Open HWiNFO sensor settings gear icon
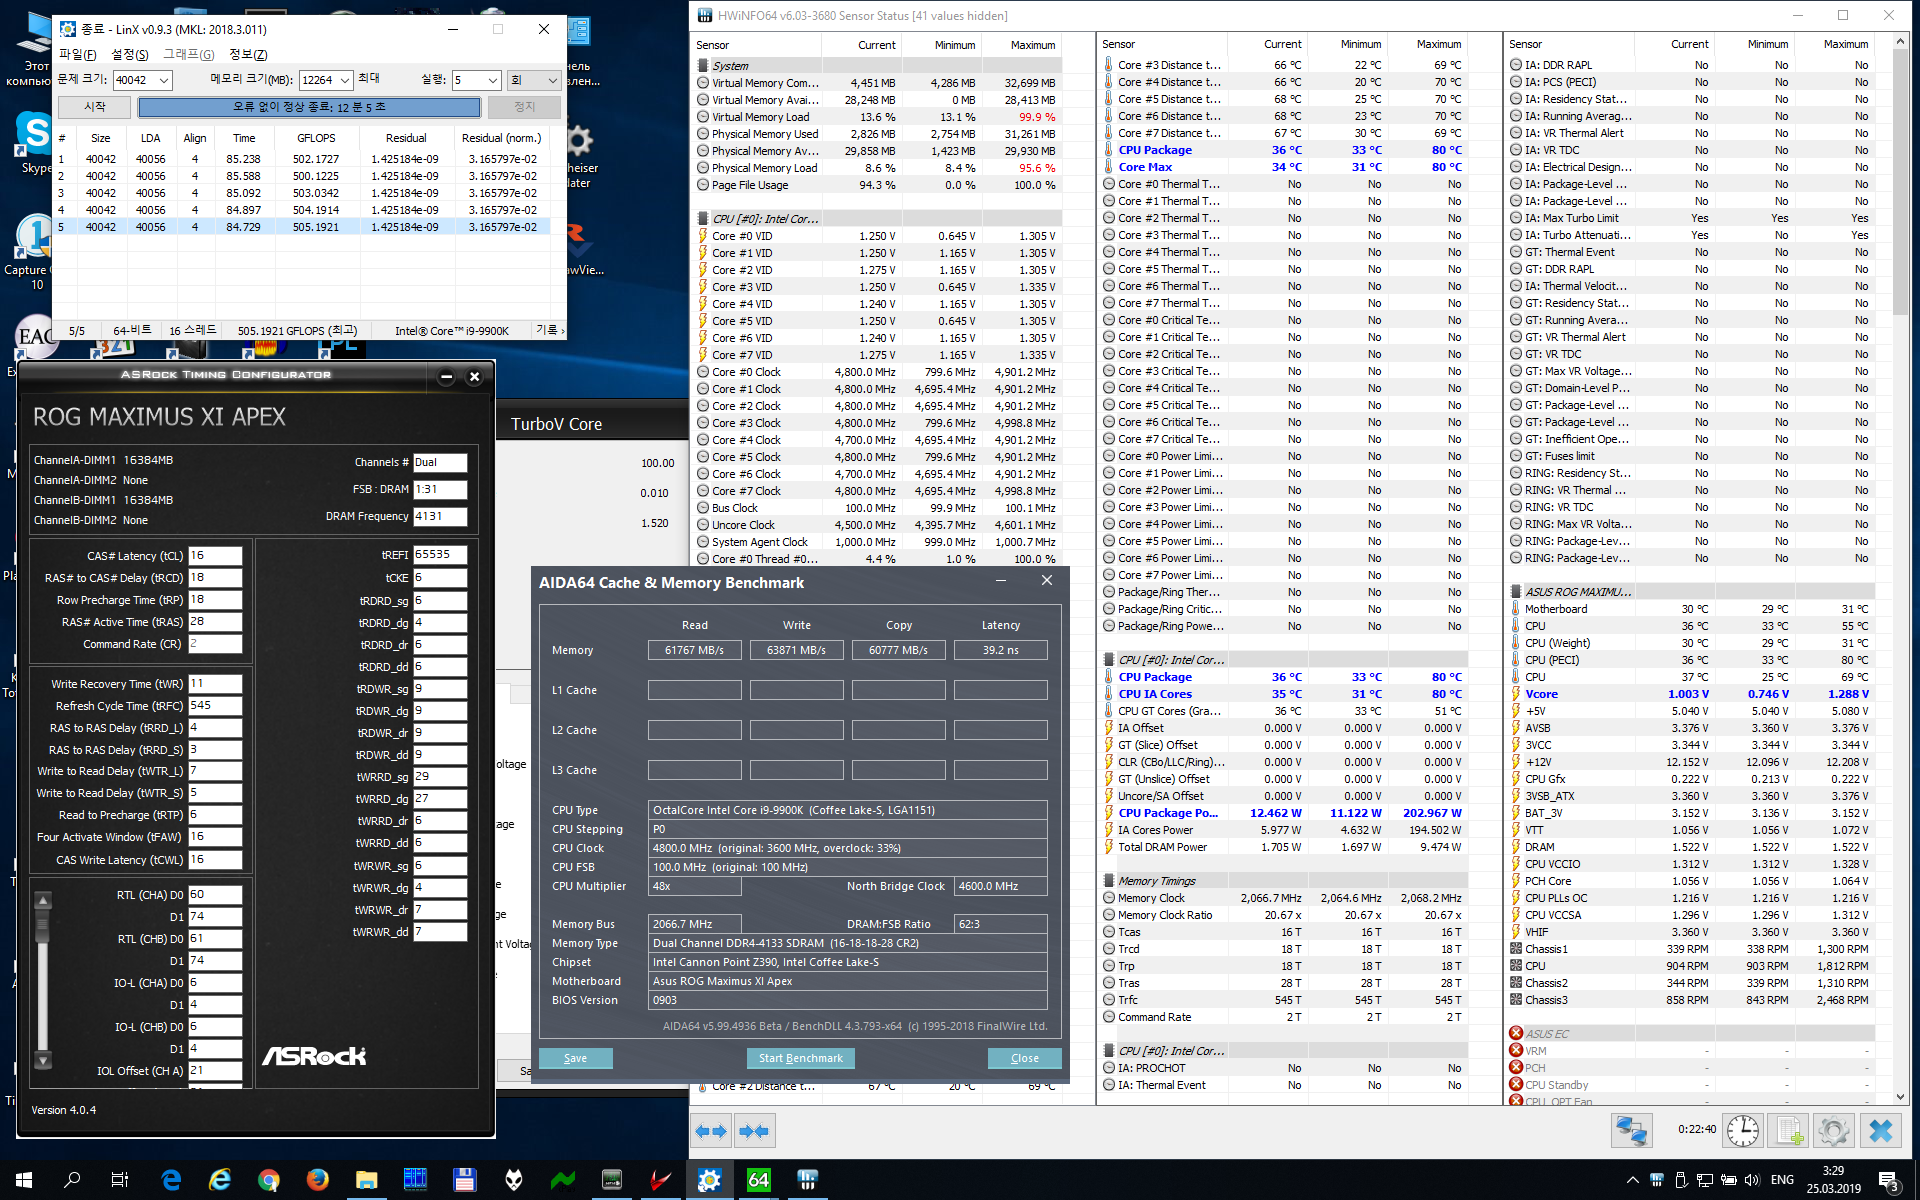This screenshot has height=1200, width=1920. click(1834, 1131)
